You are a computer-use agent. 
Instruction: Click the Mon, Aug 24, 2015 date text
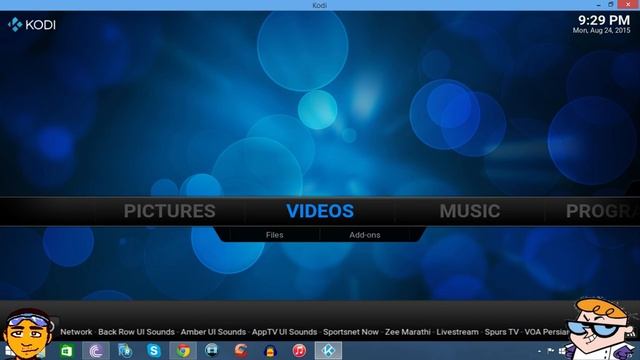click(601, 31)
